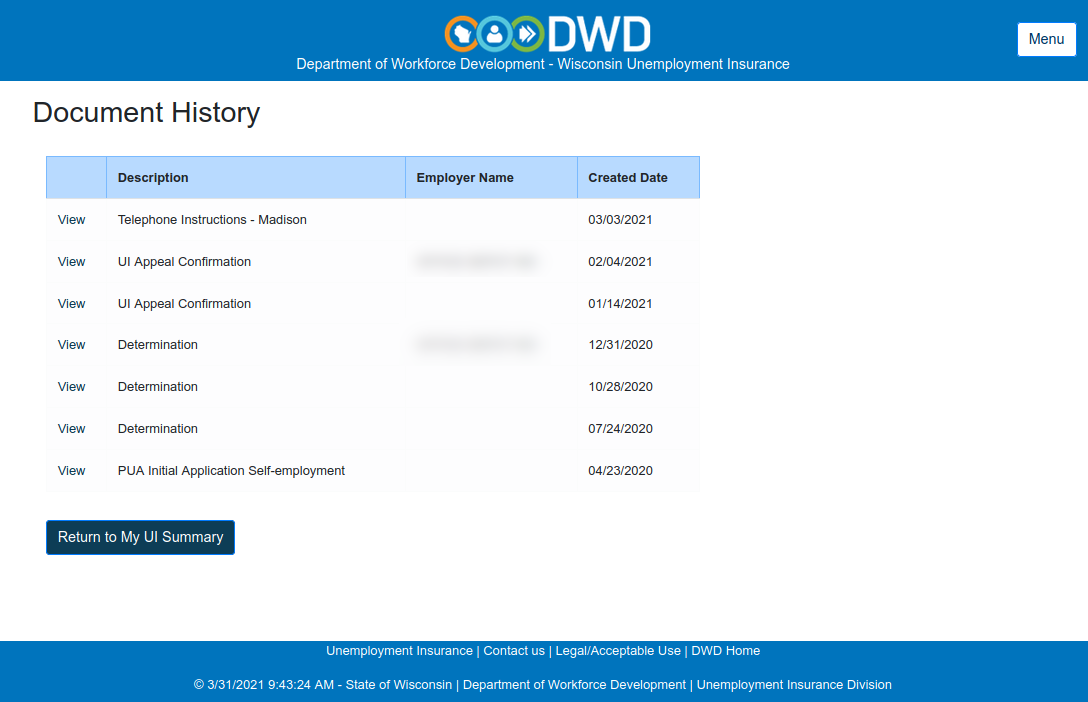View the Telephone Instructions - Madison document
The height and width of the screenshot is (702, 1088).
click(x=71, y=220)
